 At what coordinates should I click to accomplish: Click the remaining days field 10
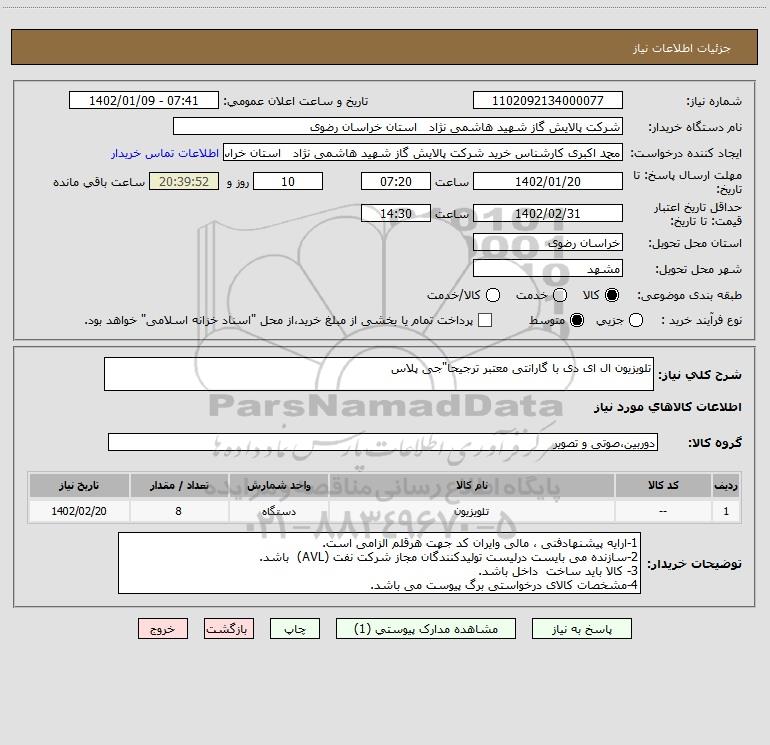click(288, 181)
